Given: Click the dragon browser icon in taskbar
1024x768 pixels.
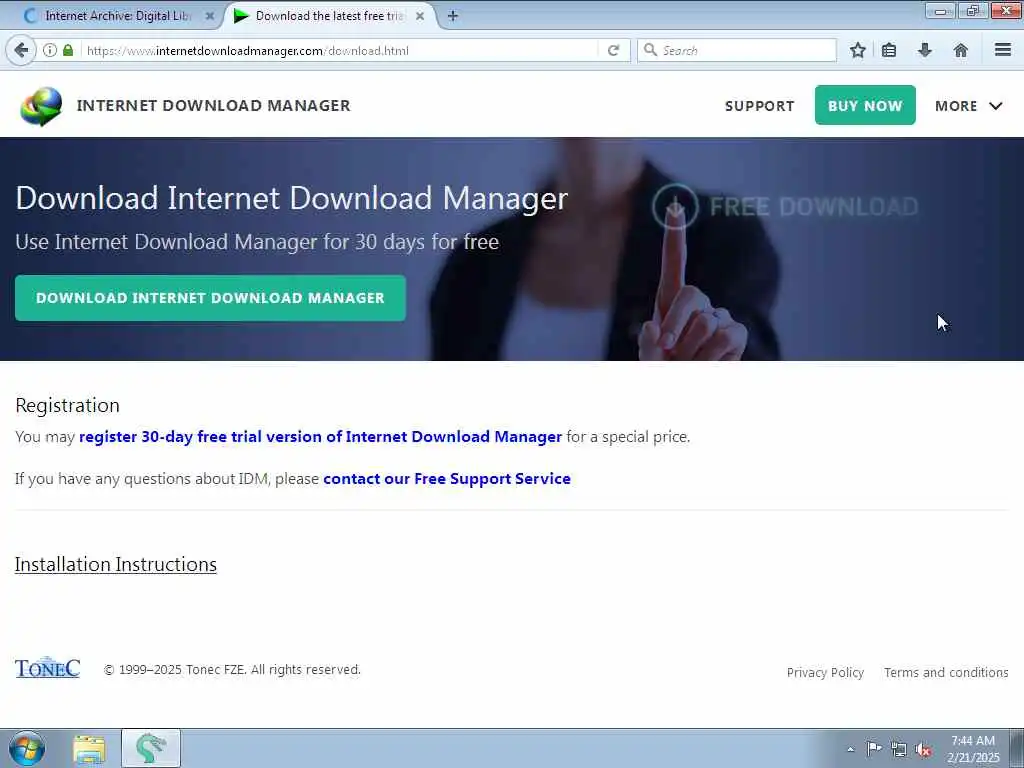Looking at the screenshot, I should coord(151,748).
